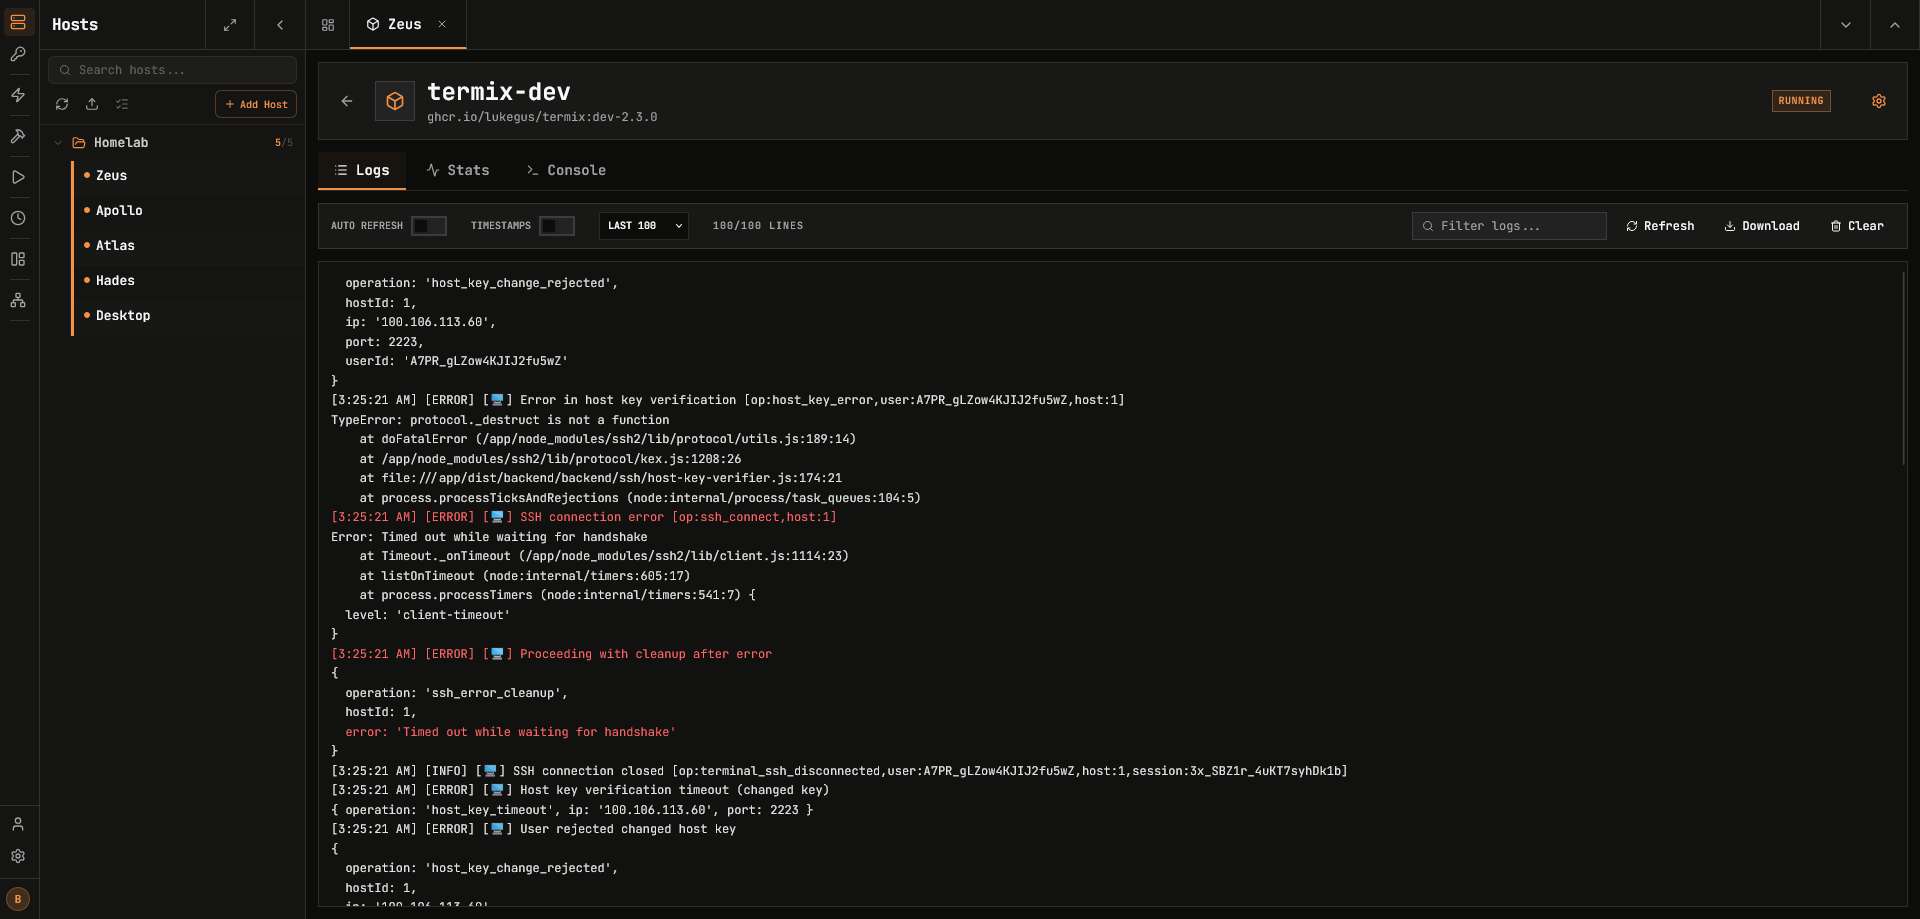The width and height of the screenshot is (1920, 919).
Task: Click the Homelab folder label
Action: [x=121, y=143]
